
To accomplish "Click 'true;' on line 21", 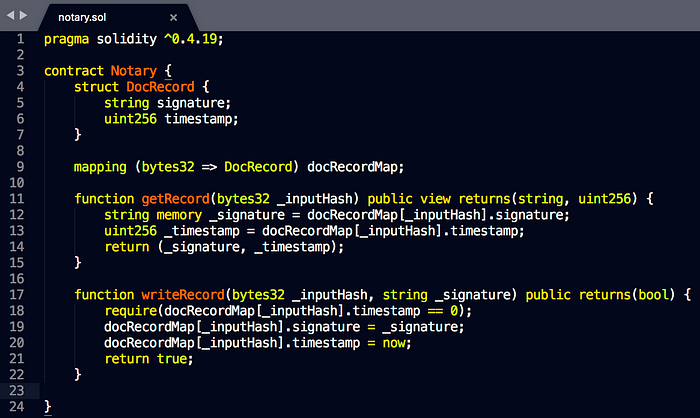I will pyautogui.click(x=175, y=359).
